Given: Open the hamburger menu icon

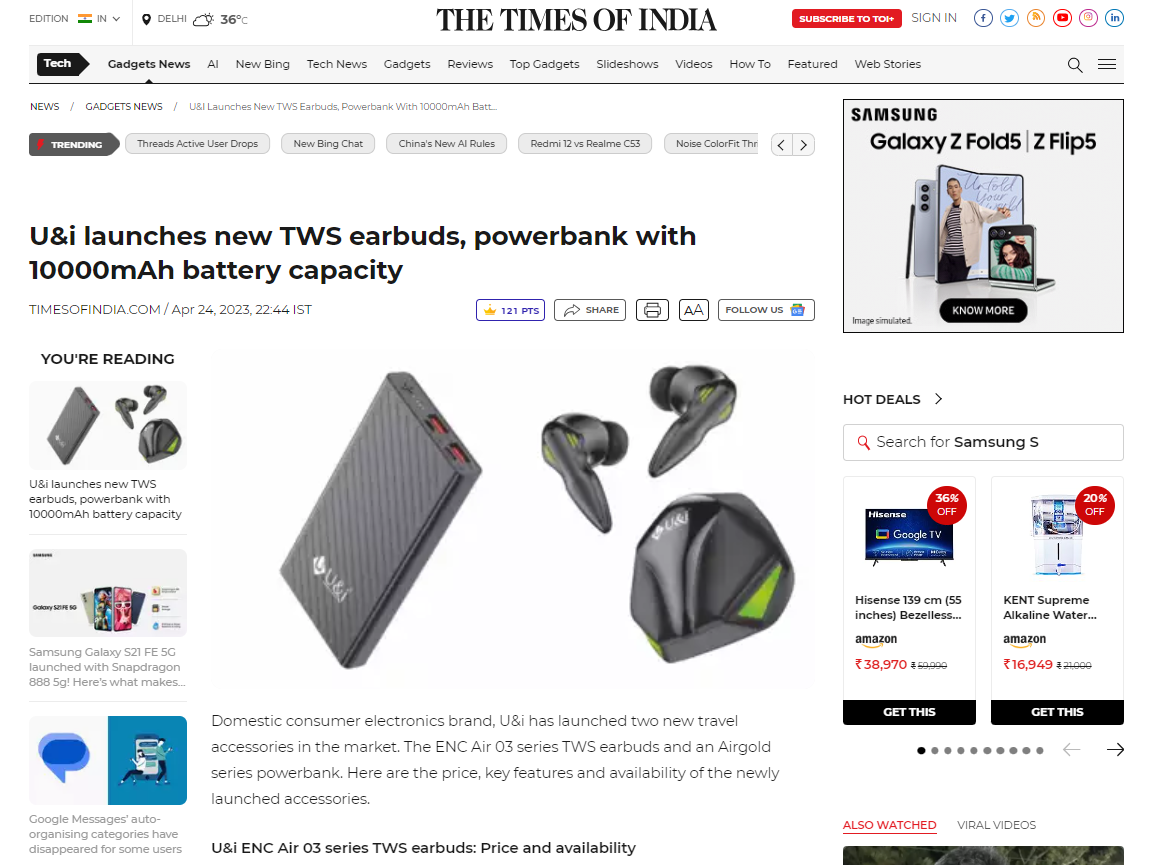Looking at the screenshot, I should coord(1107,65).
